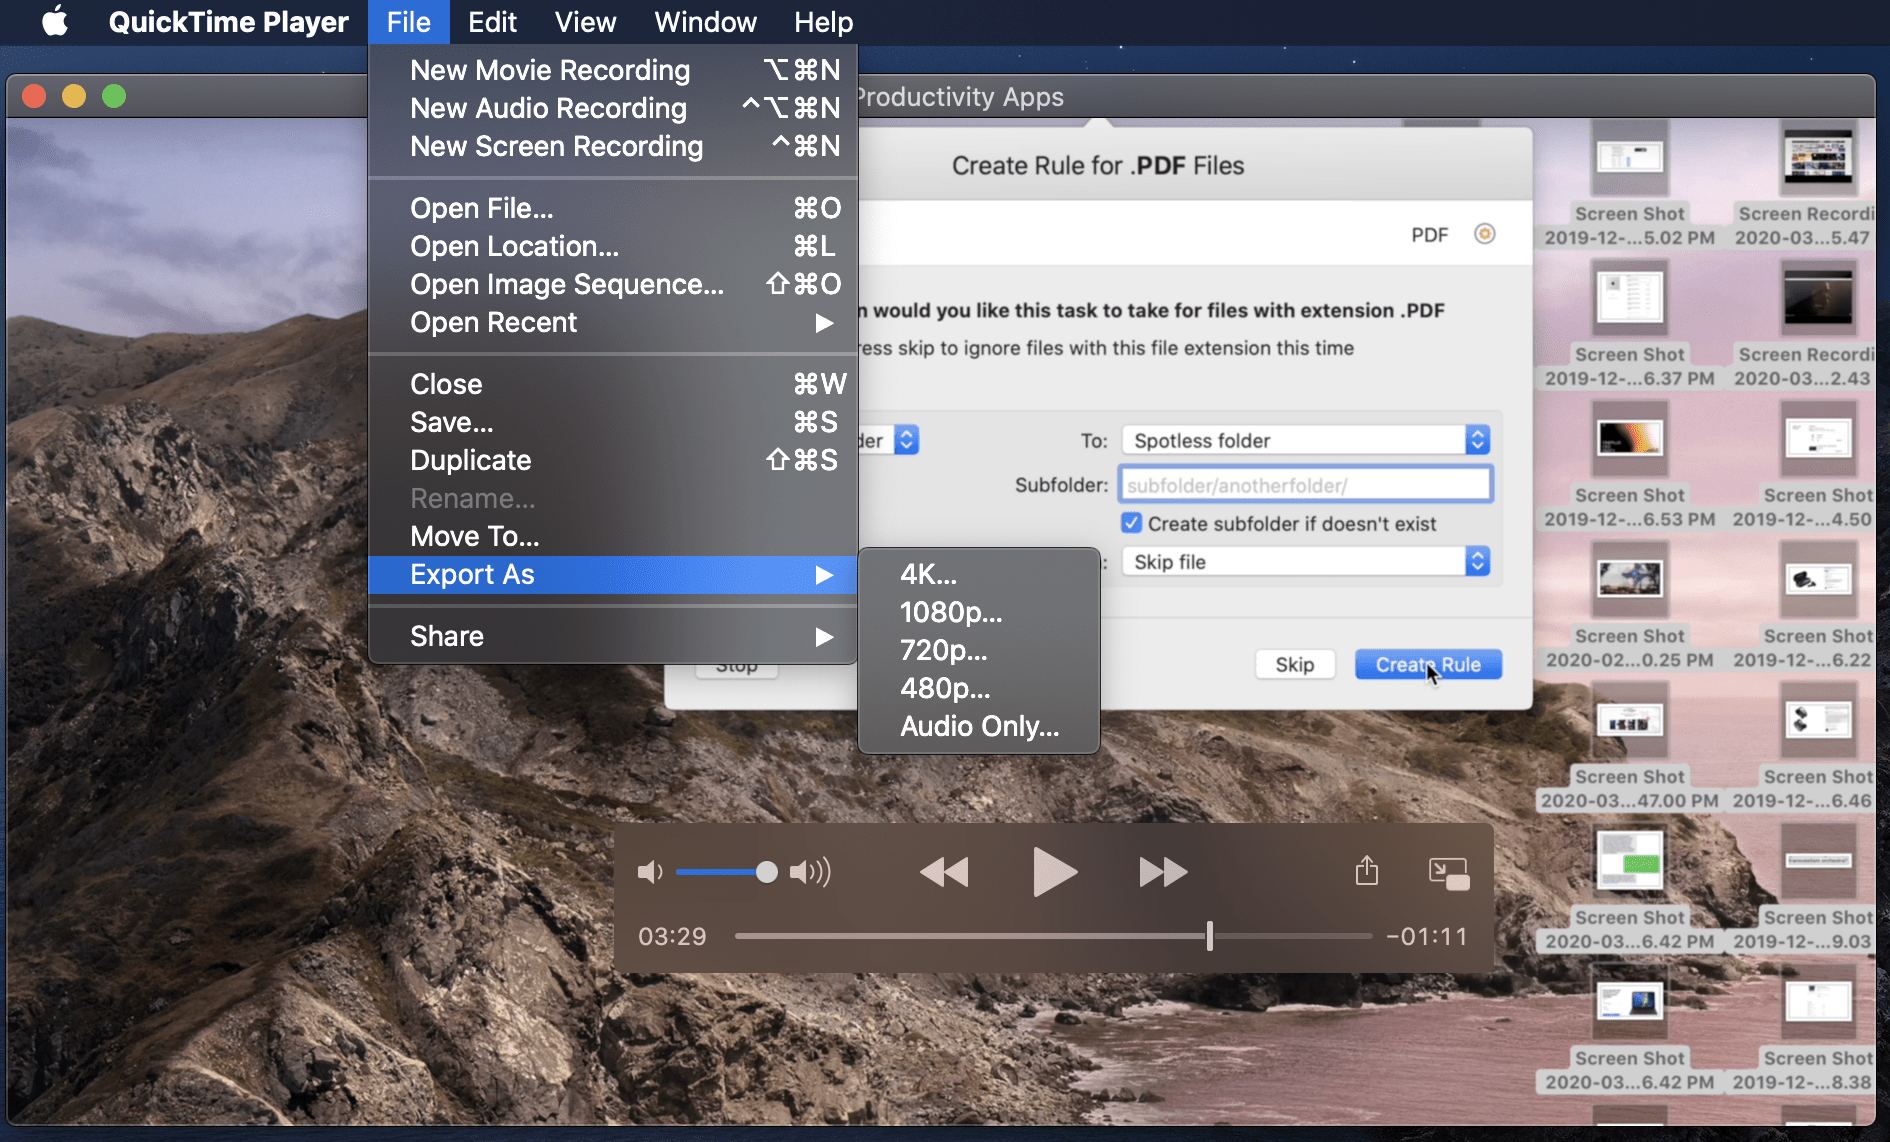Image resolution: width=1890 pixels, height=1142 pixels.
Task: Select the 1080p export option
Action: (950, 612)
